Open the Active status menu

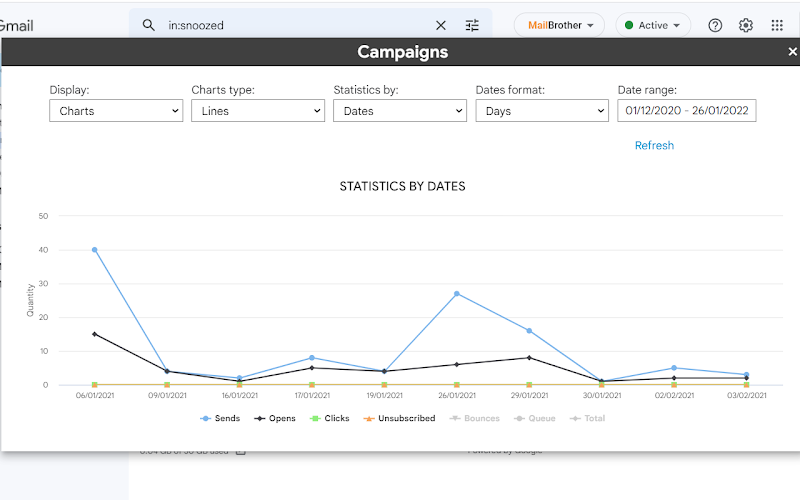653,25
